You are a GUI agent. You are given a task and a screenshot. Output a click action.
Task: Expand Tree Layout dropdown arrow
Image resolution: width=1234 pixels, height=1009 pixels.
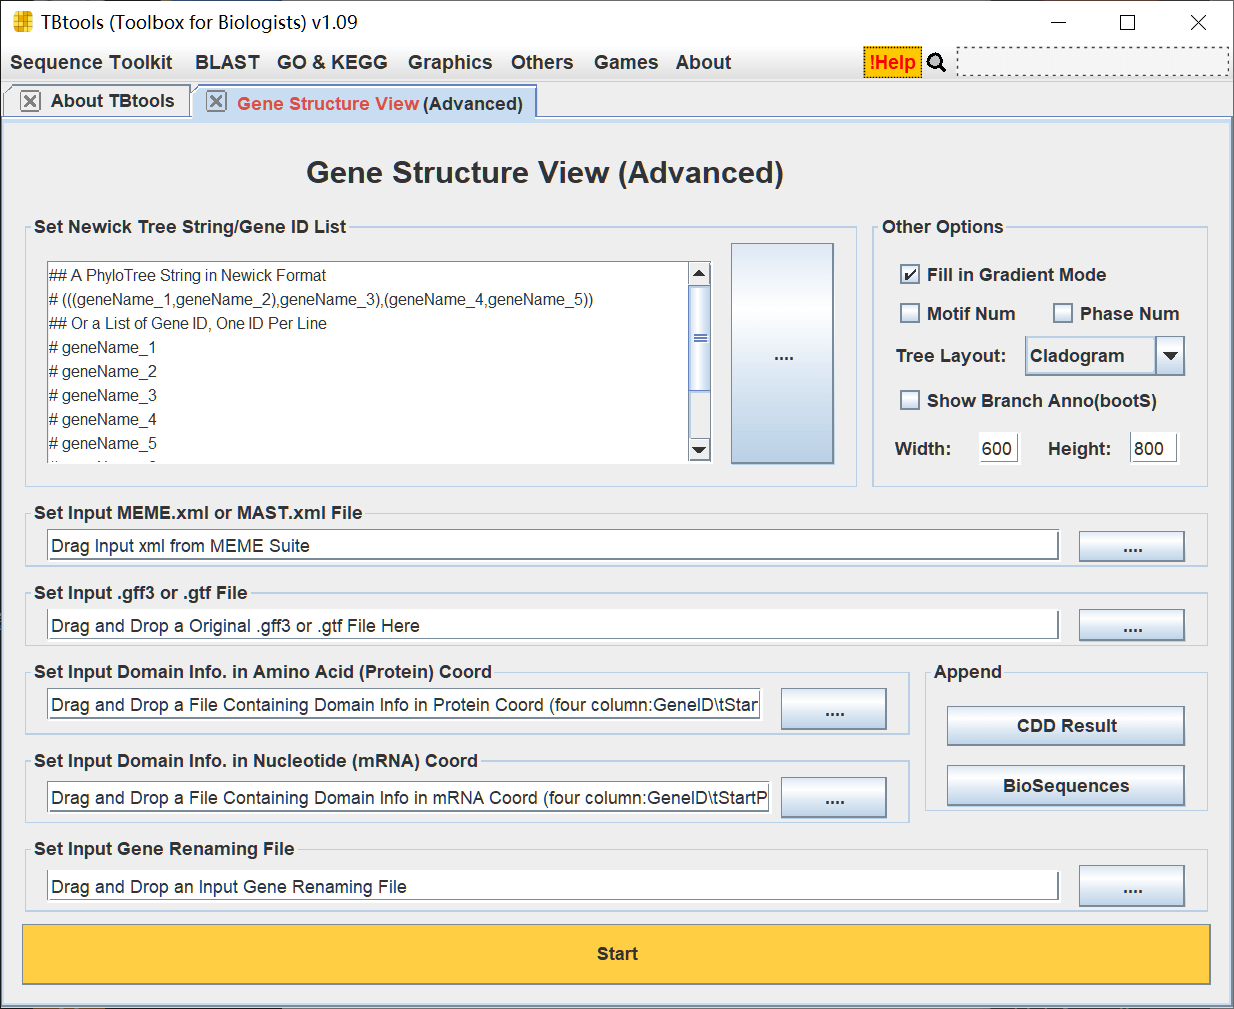[1170, 356]
